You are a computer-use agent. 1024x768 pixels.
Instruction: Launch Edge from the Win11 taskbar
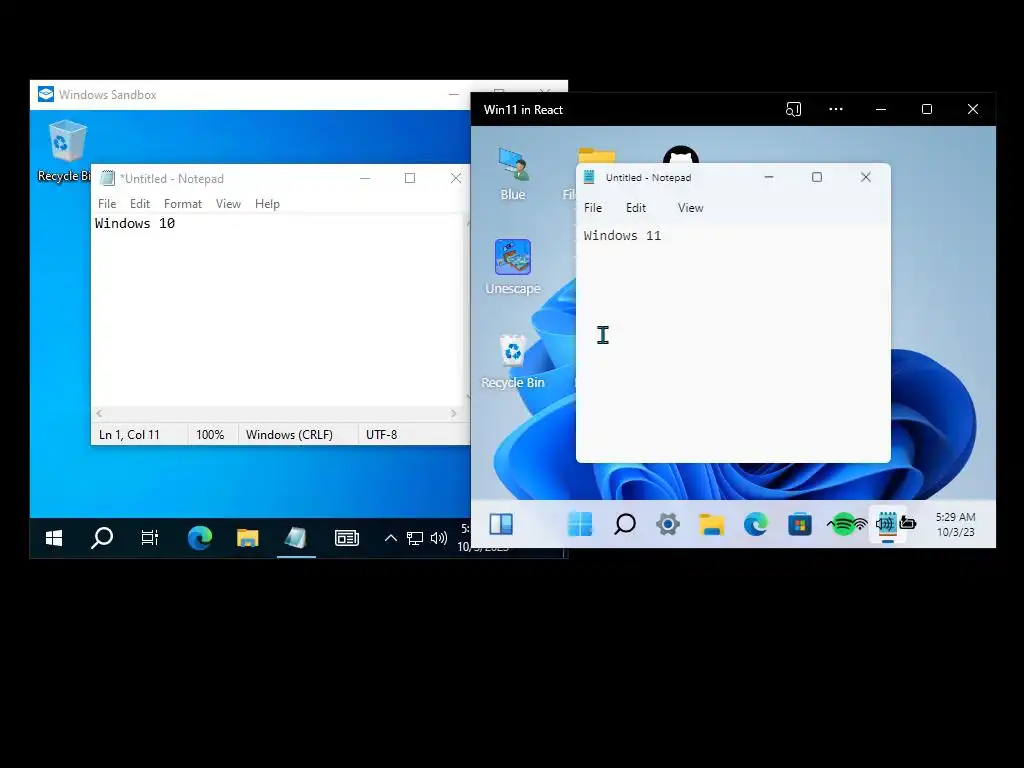756,524
